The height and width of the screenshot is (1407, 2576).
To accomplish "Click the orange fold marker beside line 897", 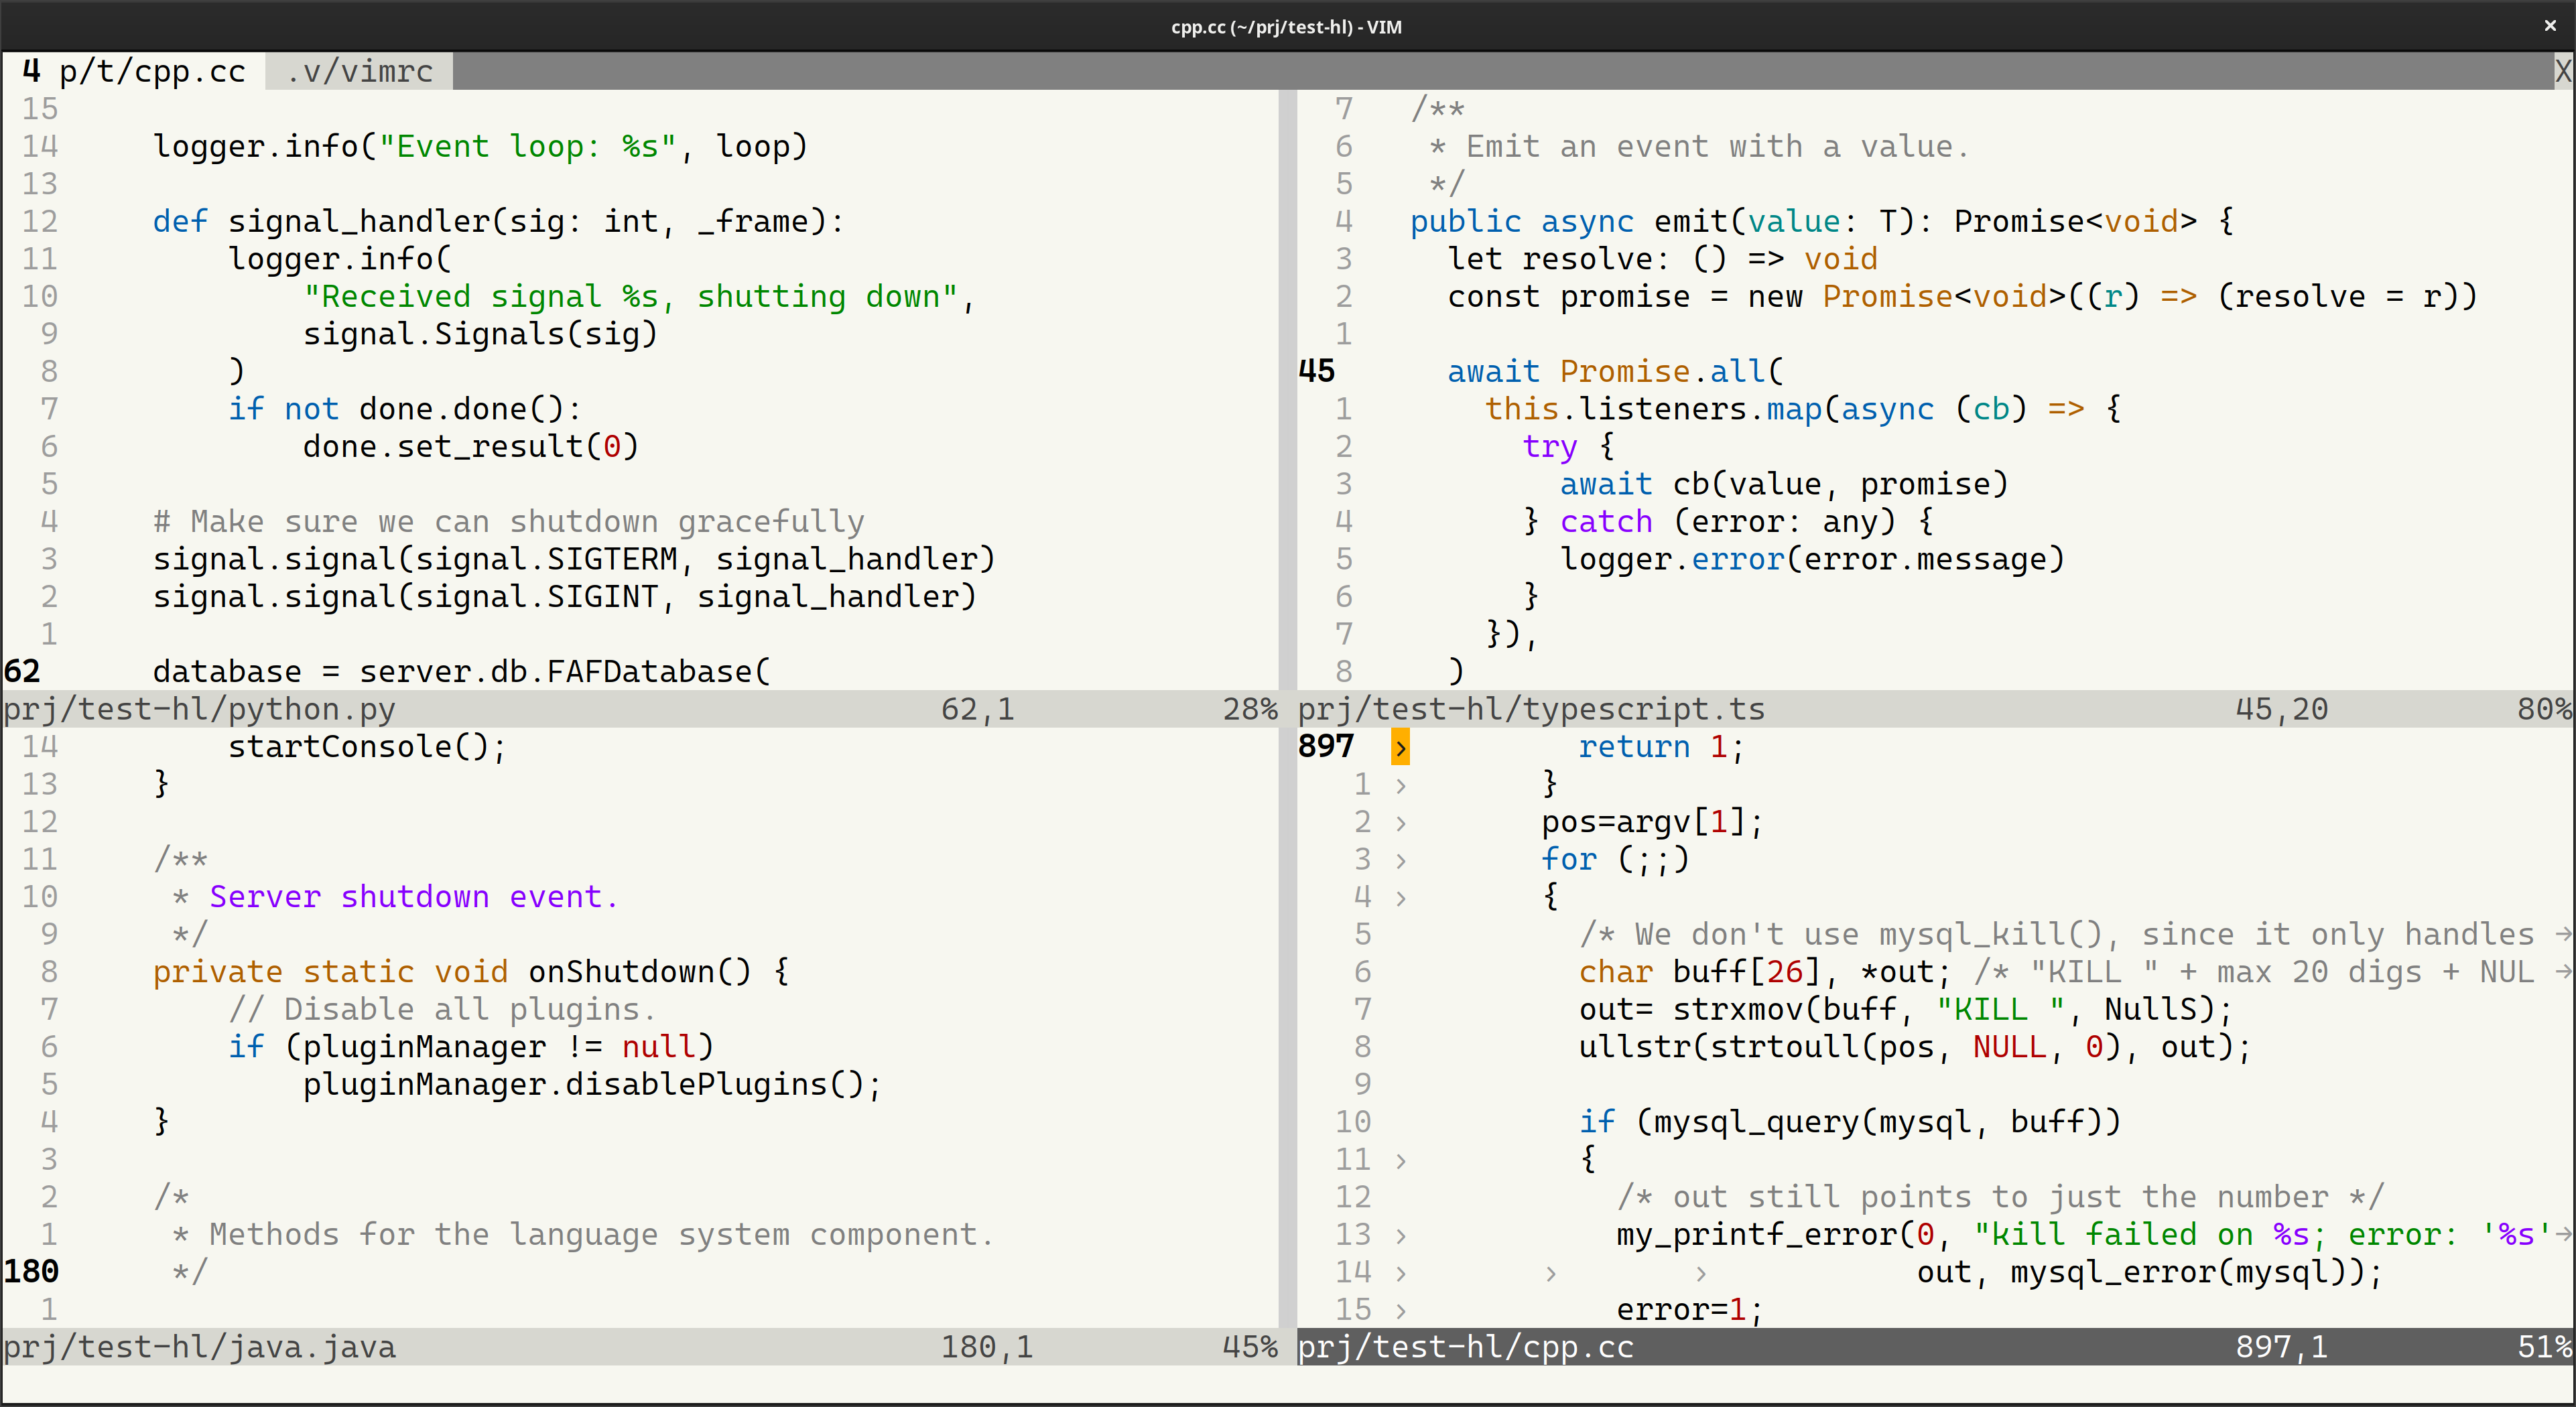I will click(1399, 746).
